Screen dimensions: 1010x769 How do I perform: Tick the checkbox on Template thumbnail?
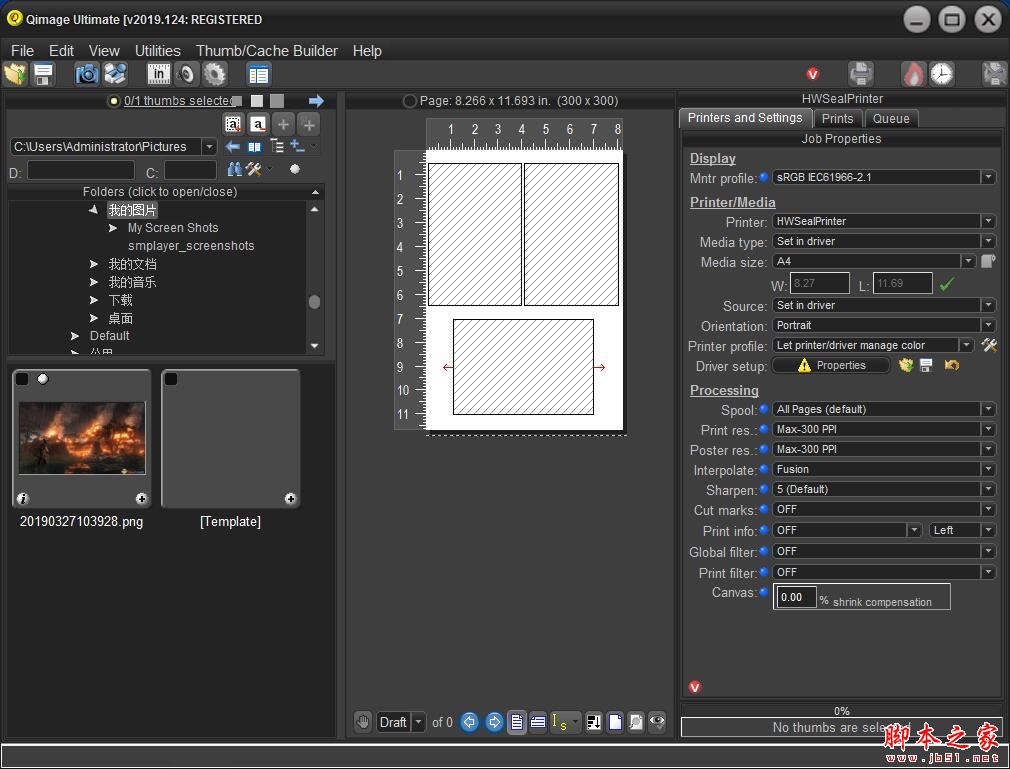pos(171,379)
